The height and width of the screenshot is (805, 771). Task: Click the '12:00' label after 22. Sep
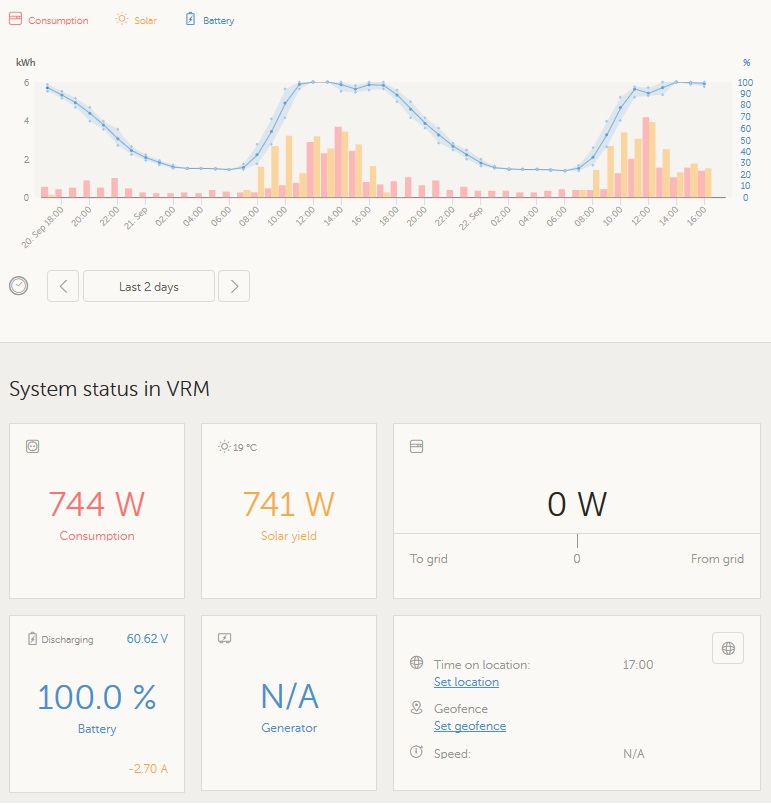pyautogui.click(x=640, y=216)
